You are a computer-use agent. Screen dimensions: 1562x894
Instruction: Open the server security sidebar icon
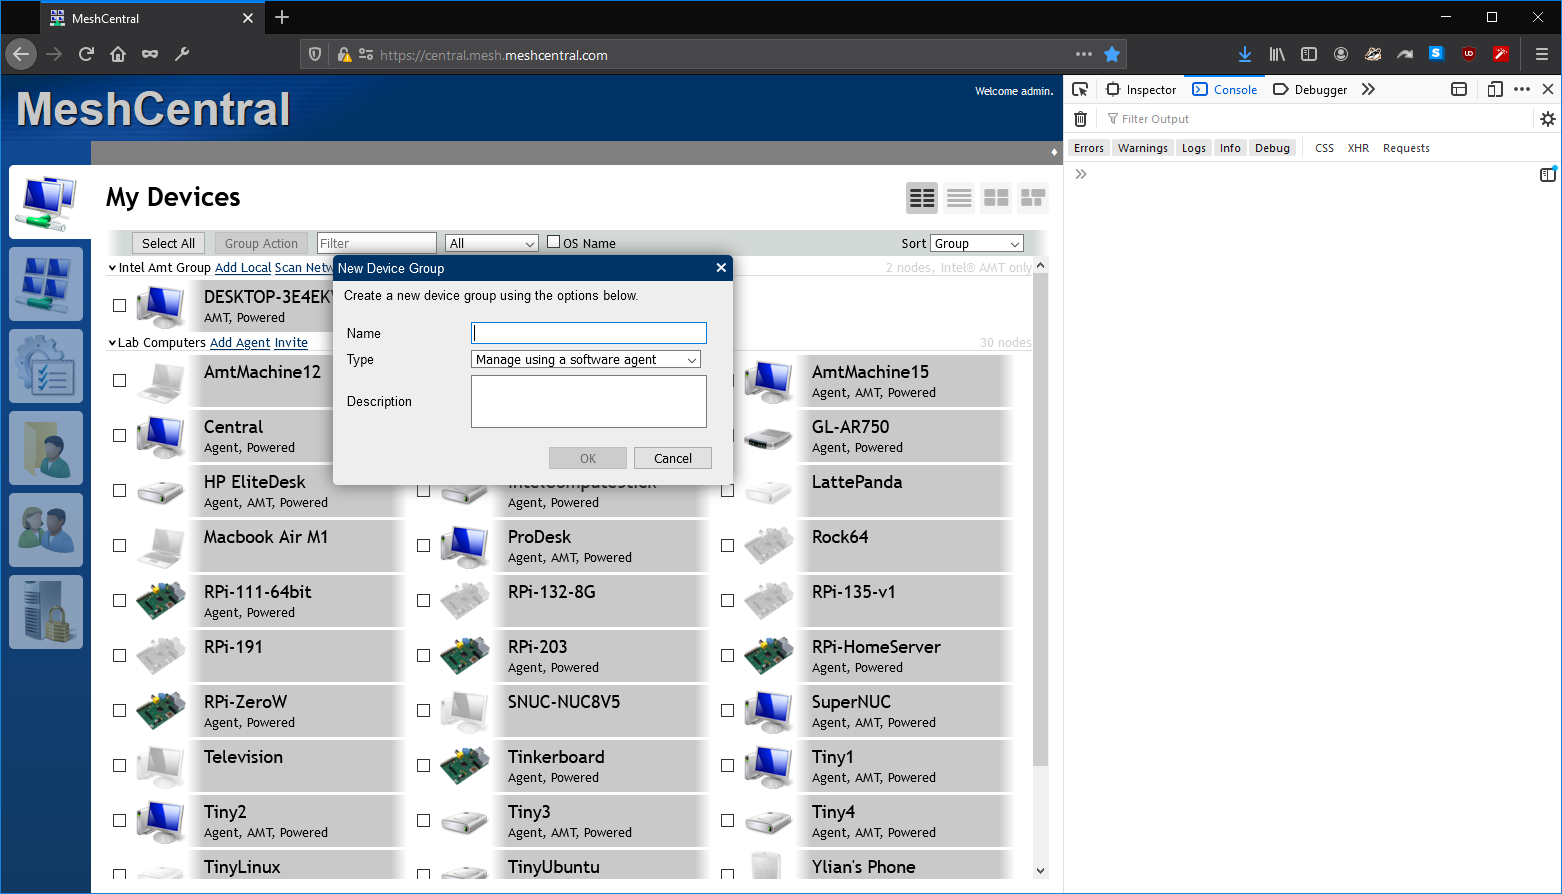(46, 612)
